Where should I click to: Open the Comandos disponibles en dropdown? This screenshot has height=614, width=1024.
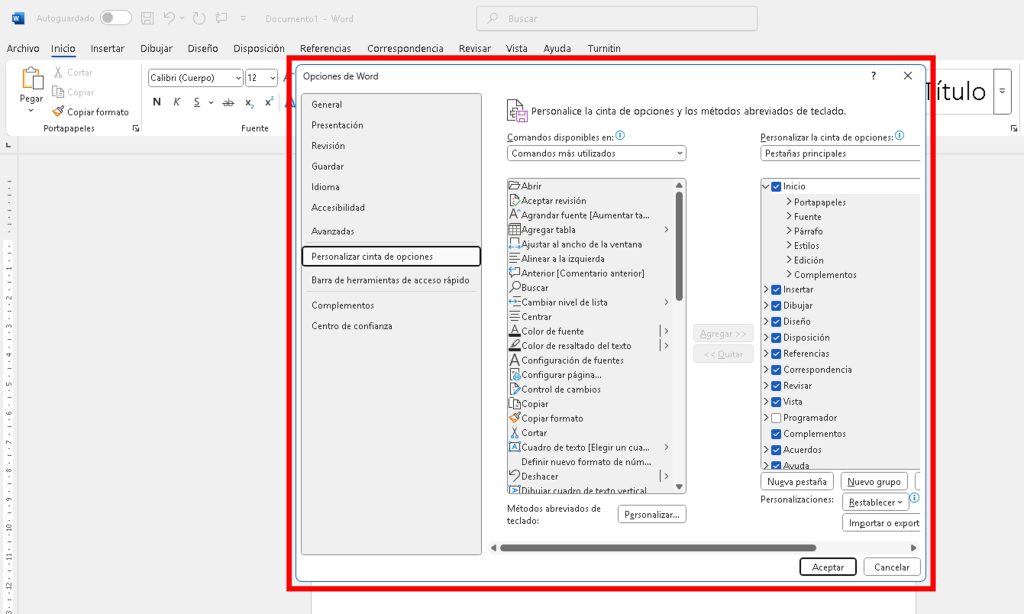point(596,154)
